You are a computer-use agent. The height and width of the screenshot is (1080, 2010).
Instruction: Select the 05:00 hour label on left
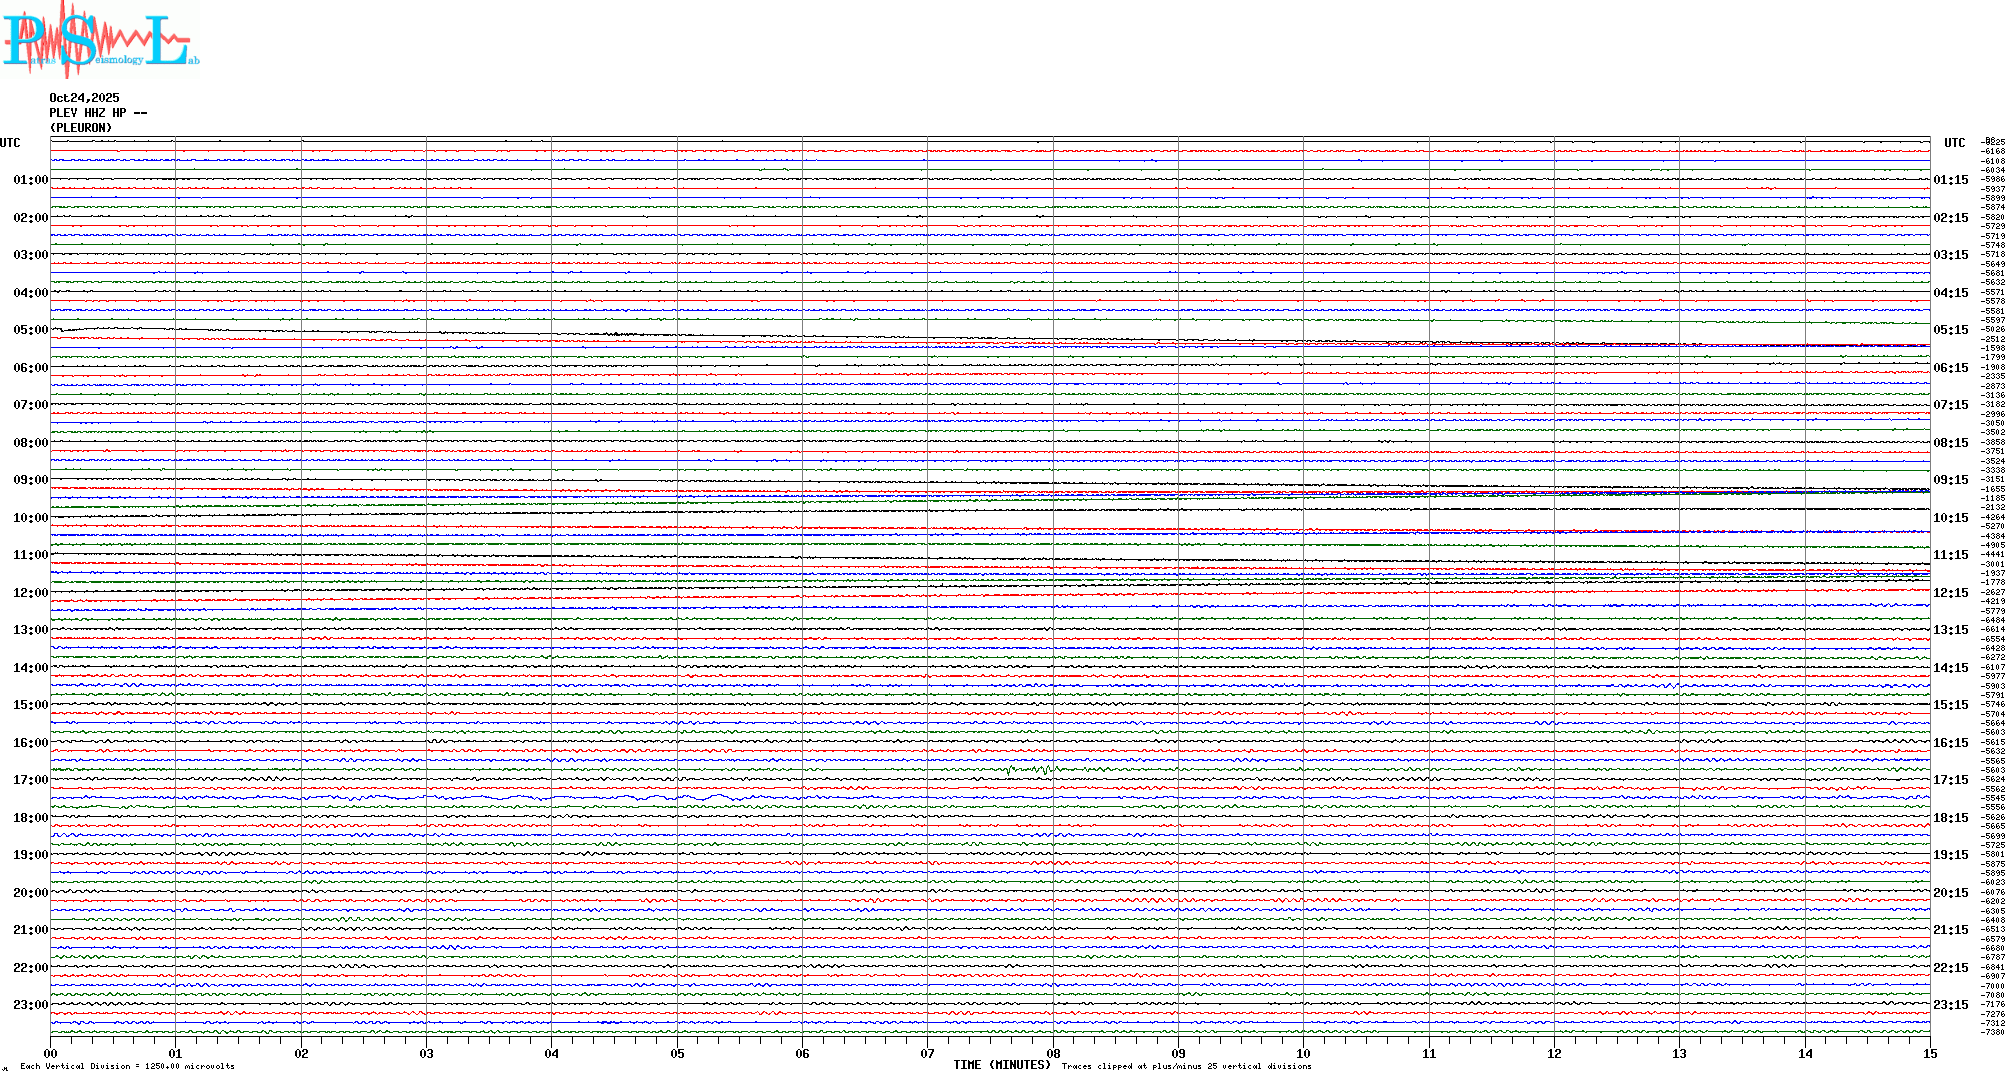(30, 330)
